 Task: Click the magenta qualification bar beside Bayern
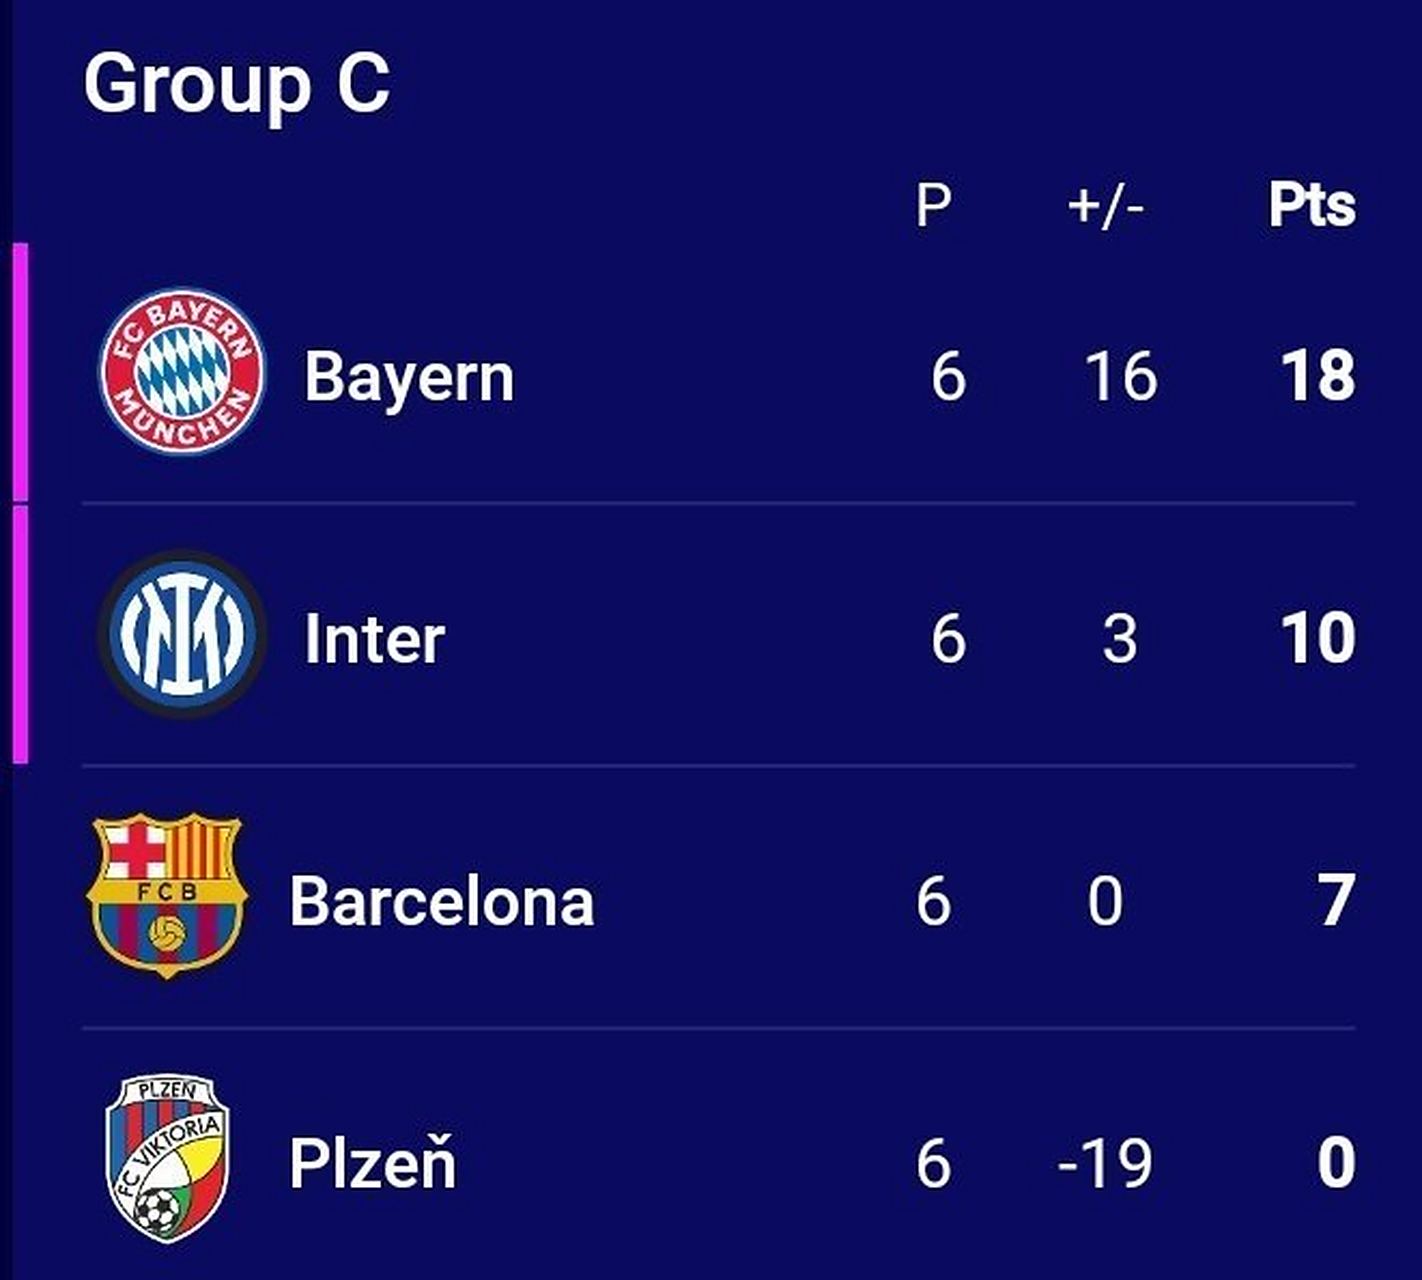click(x=20, y=372)
